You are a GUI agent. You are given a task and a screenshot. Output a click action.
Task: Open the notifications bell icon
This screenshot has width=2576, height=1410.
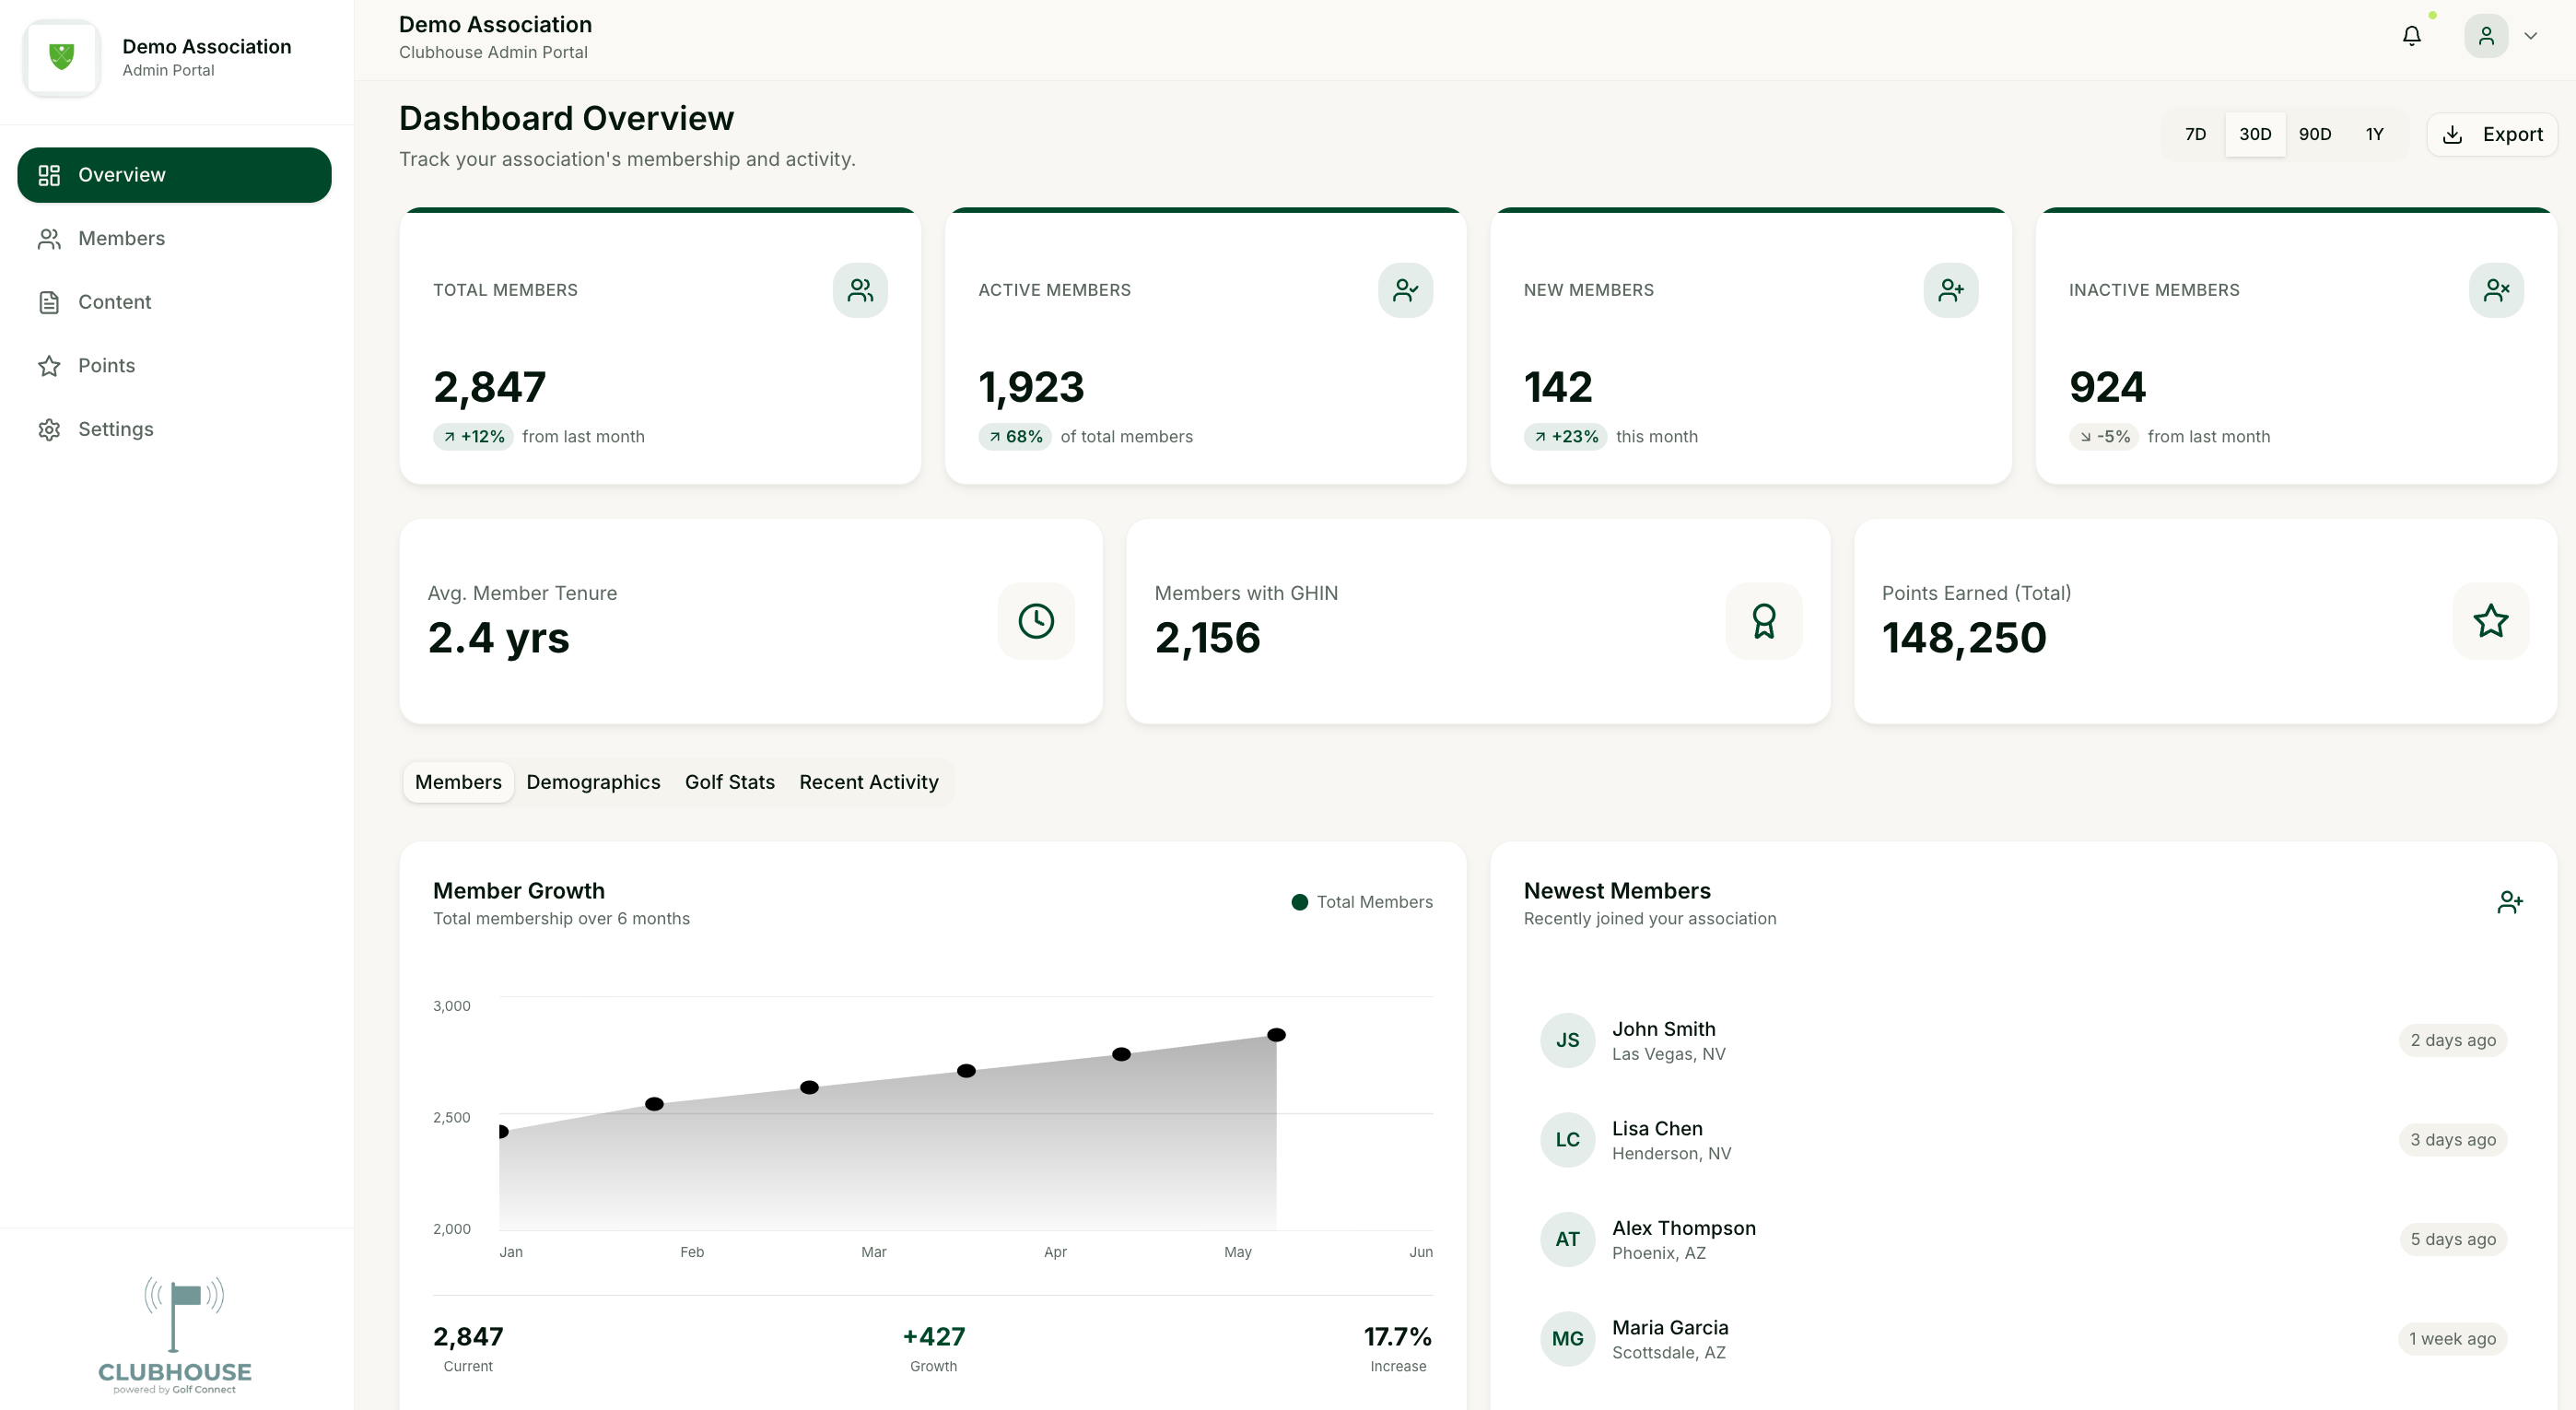point(2411,34)
